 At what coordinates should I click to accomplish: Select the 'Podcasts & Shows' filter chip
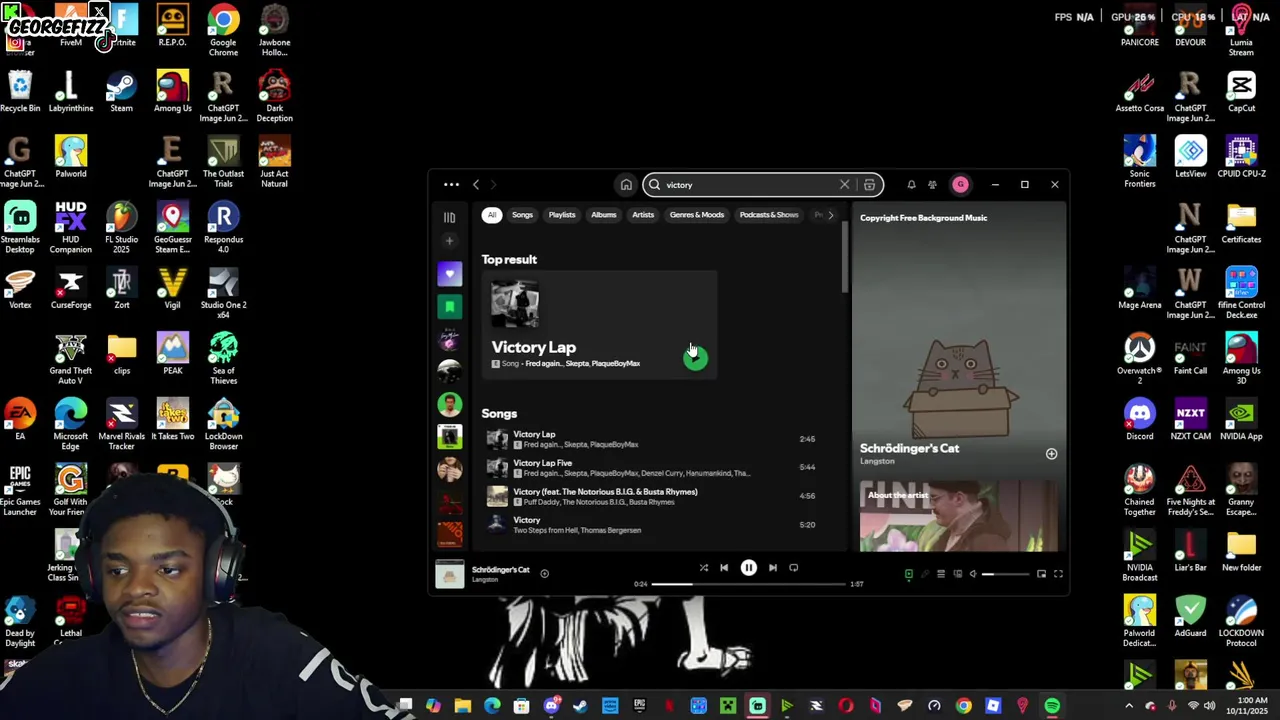pos(769,215)
